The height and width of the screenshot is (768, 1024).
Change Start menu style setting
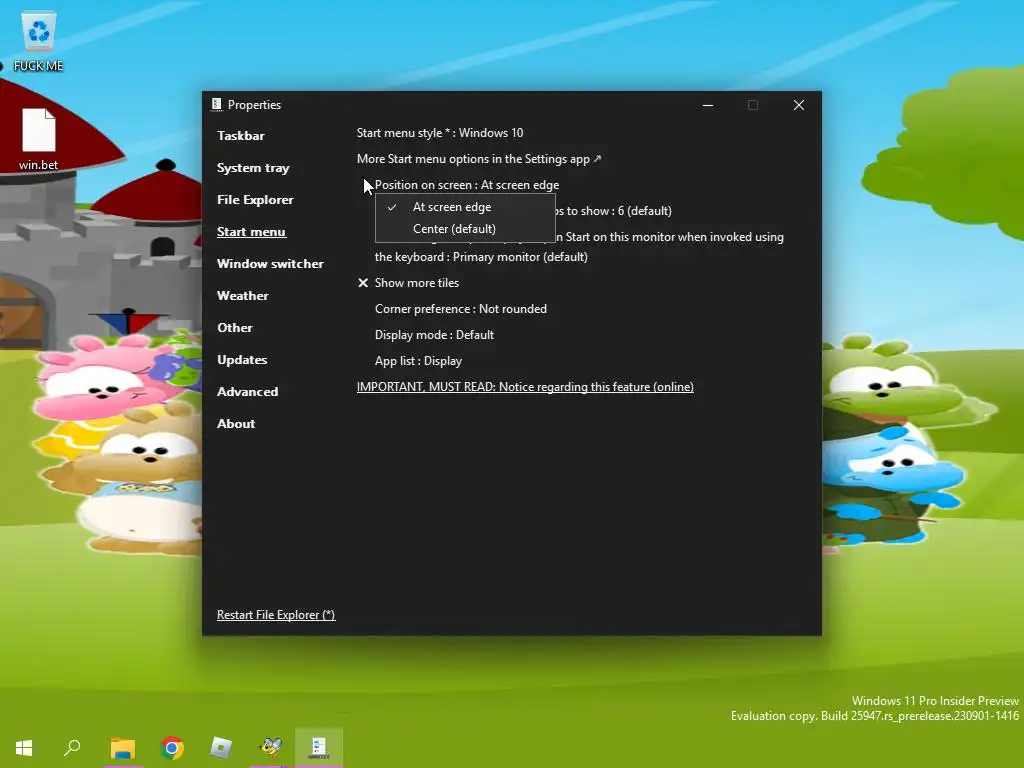pos(440,133)
